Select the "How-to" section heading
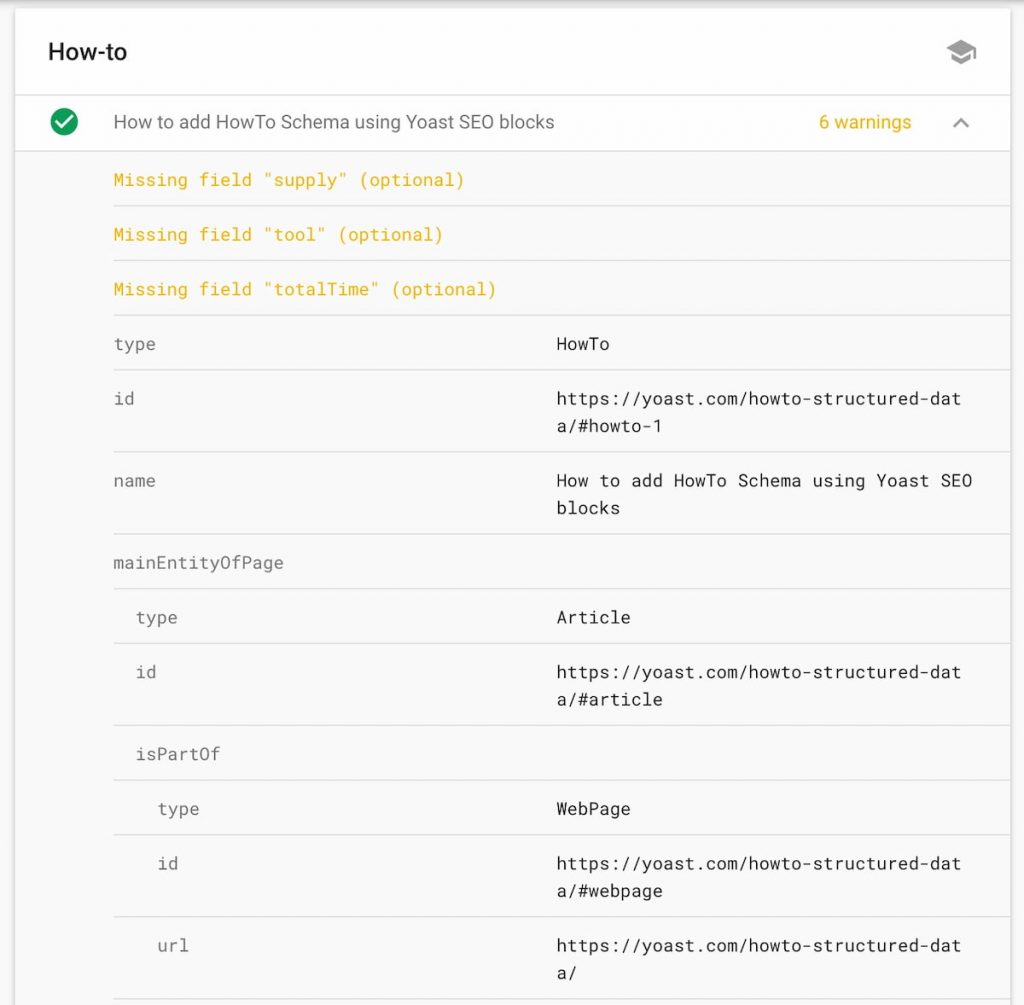The height and width of the screenshot is (1005, 1024). pos(88,52)
